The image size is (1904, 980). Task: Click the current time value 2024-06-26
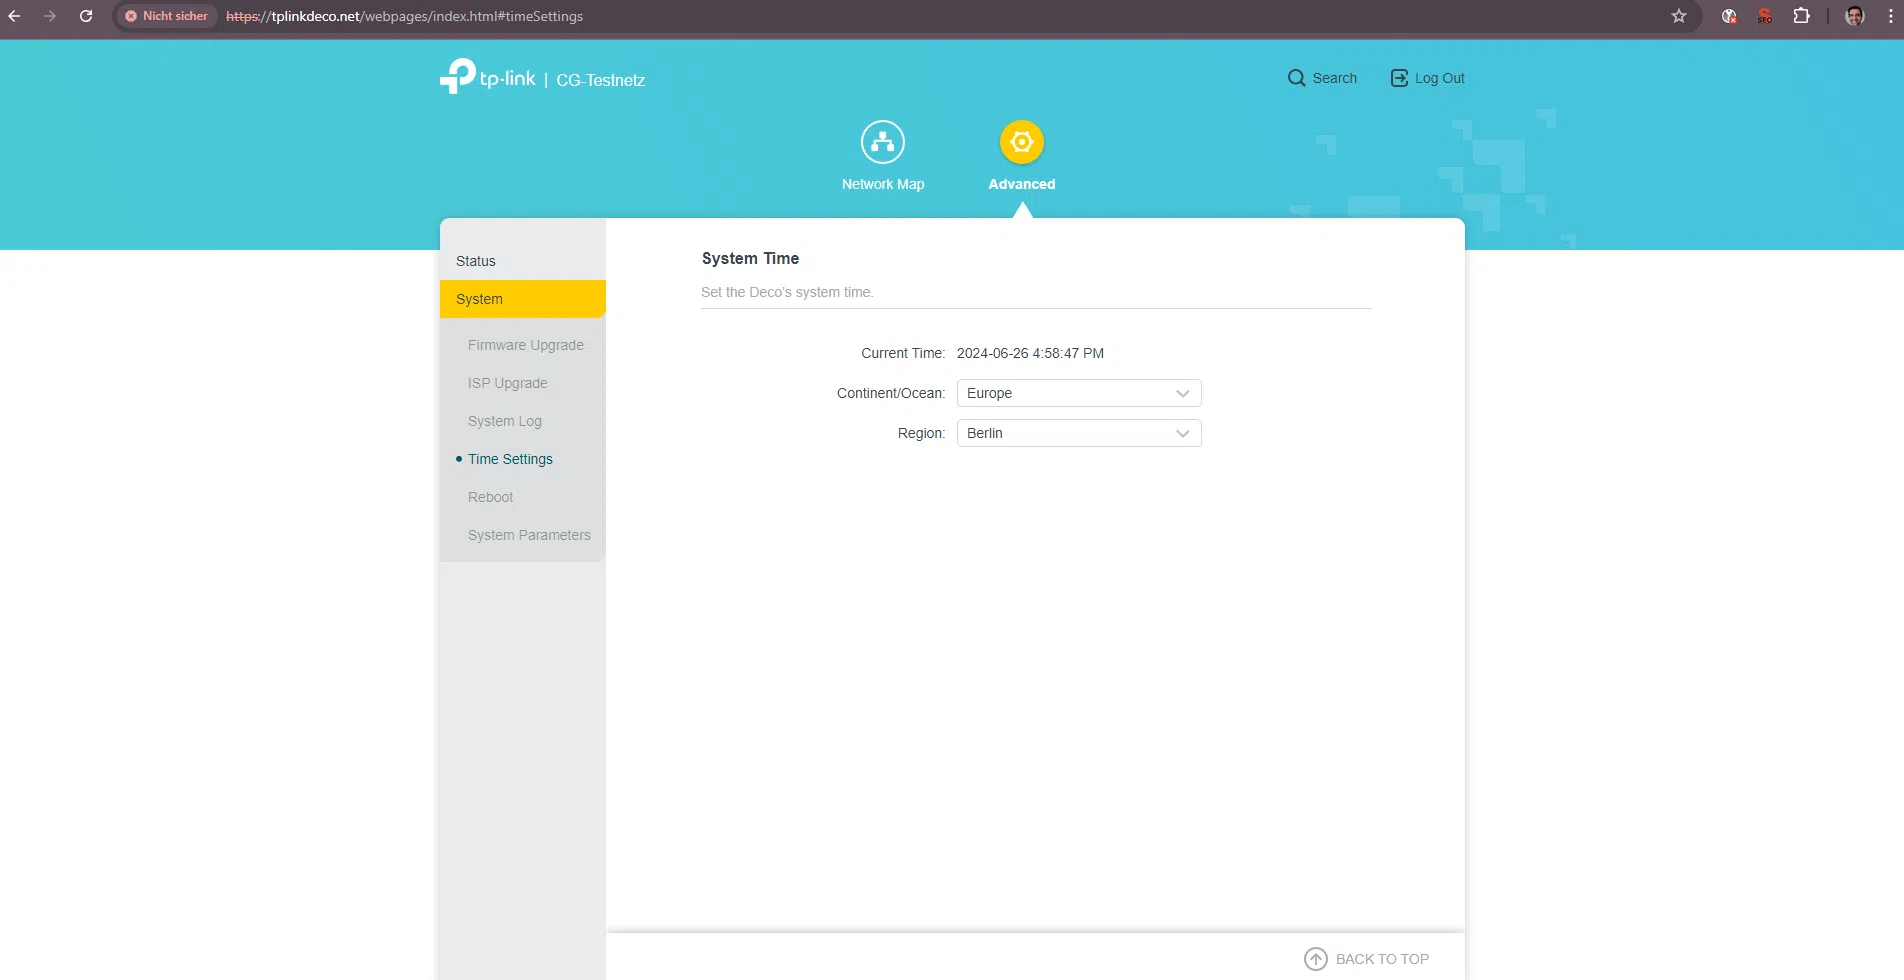pos(1030,353)
